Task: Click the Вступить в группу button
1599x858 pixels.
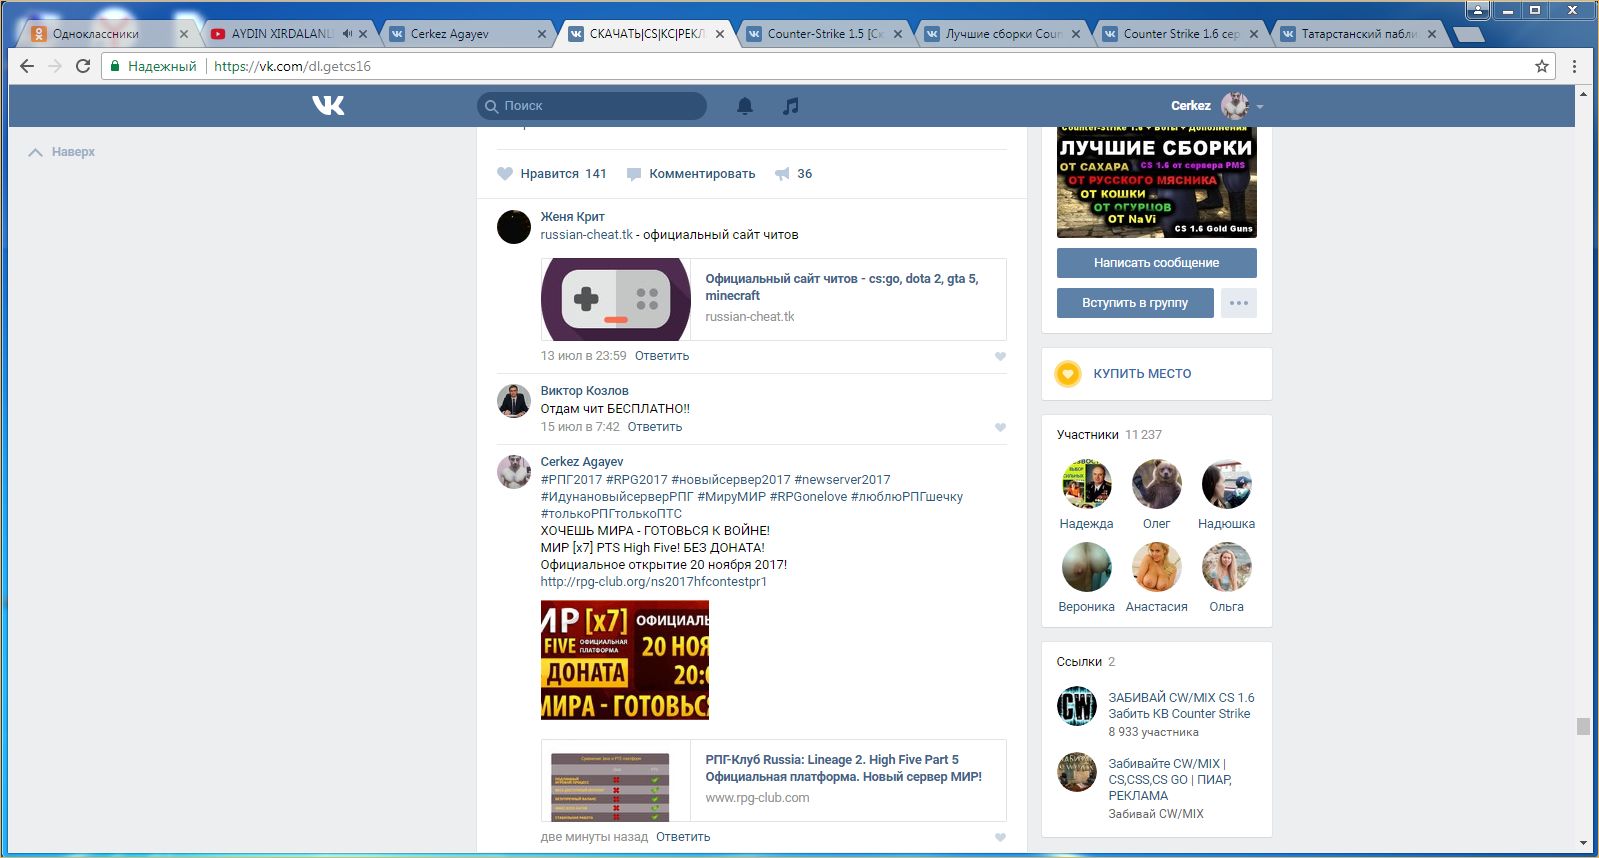Action: (x=1135, y=303)
